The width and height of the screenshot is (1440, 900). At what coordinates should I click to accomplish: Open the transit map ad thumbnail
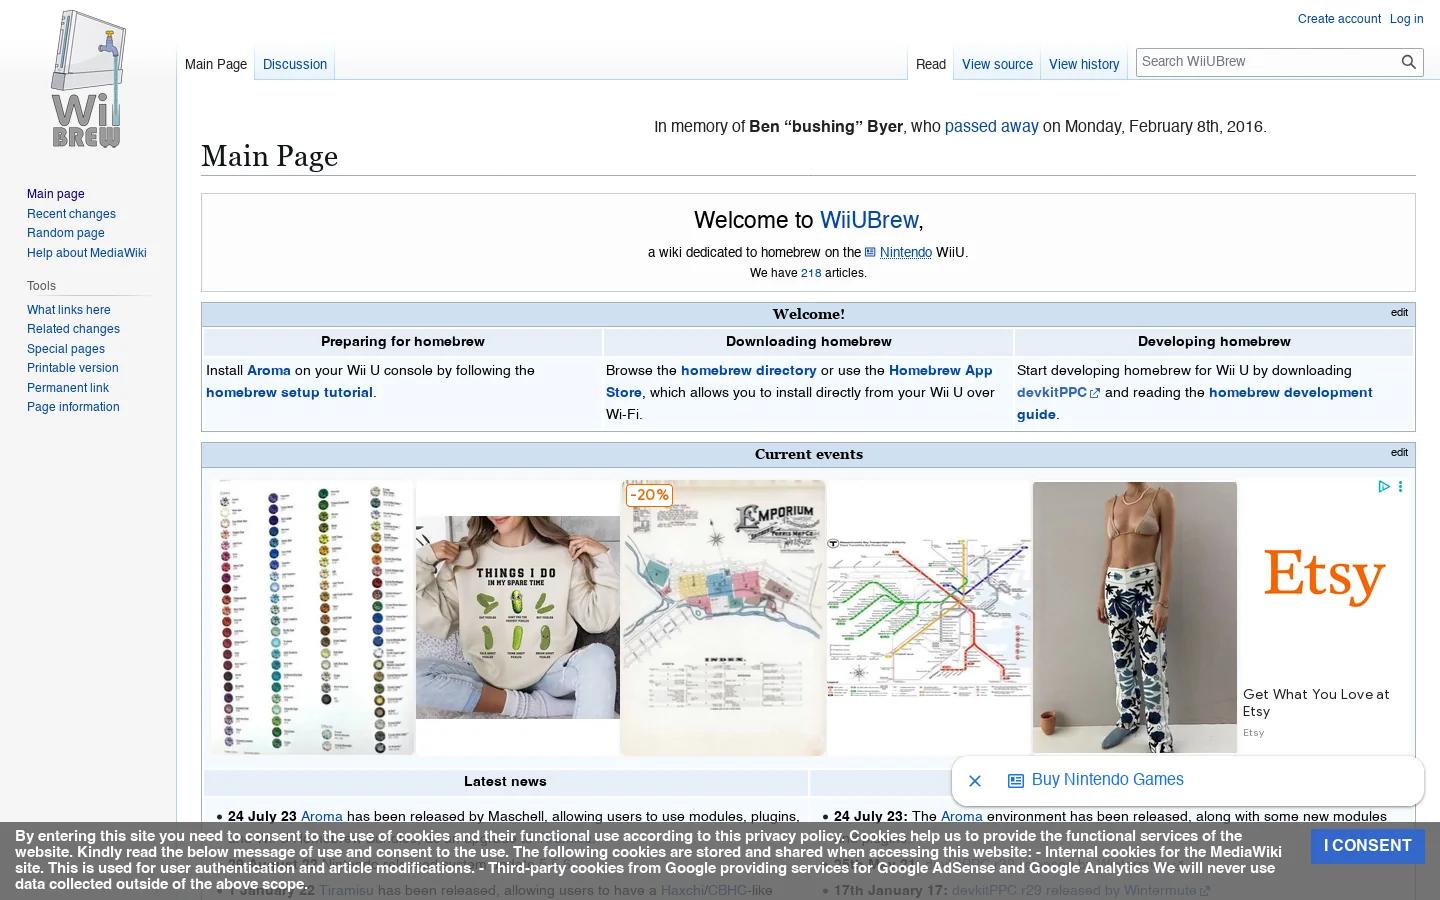click(x=929, y=617)
